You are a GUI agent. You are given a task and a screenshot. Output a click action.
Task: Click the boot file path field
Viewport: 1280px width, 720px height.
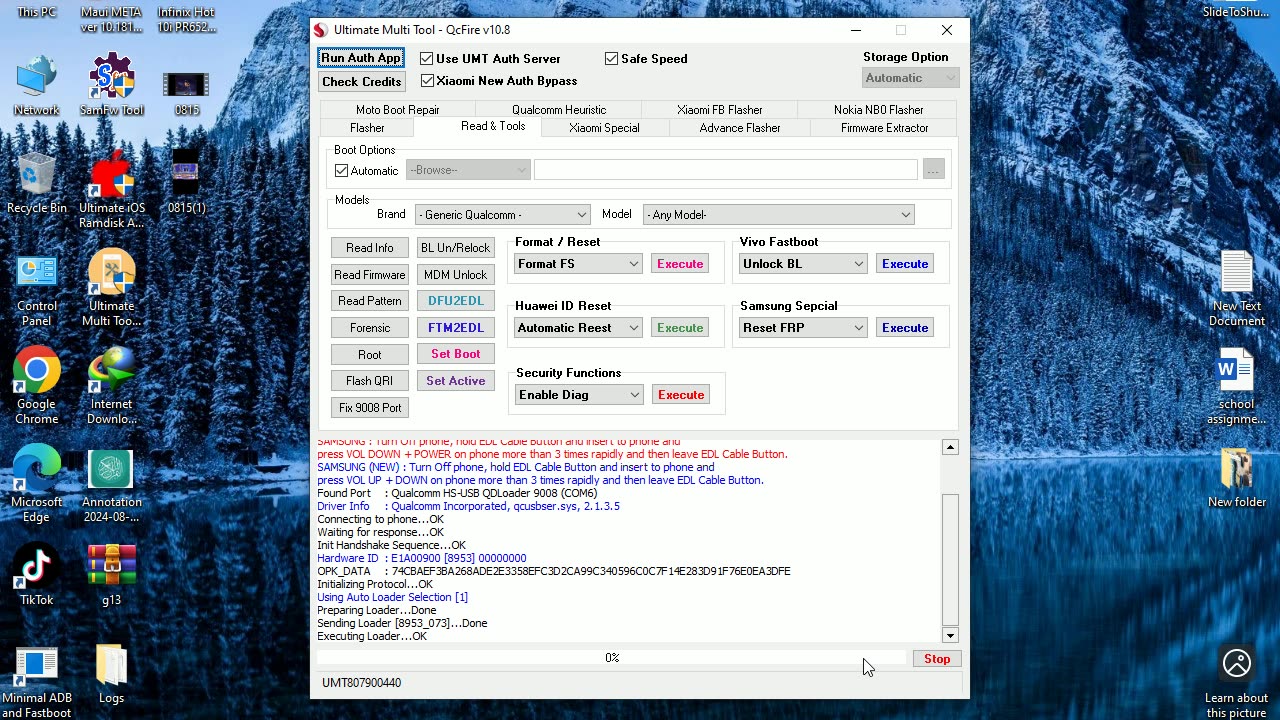coord(725,170)
